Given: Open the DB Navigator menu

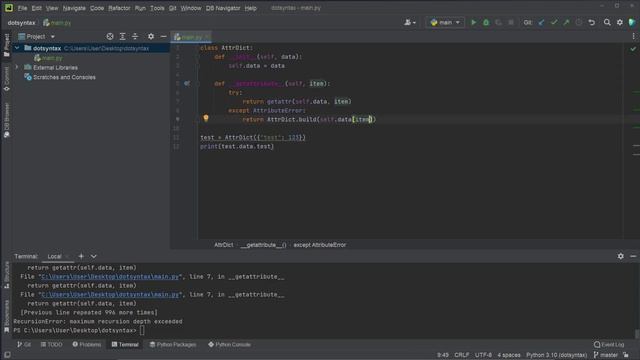Looking at the screenshot, I should 223,8.
